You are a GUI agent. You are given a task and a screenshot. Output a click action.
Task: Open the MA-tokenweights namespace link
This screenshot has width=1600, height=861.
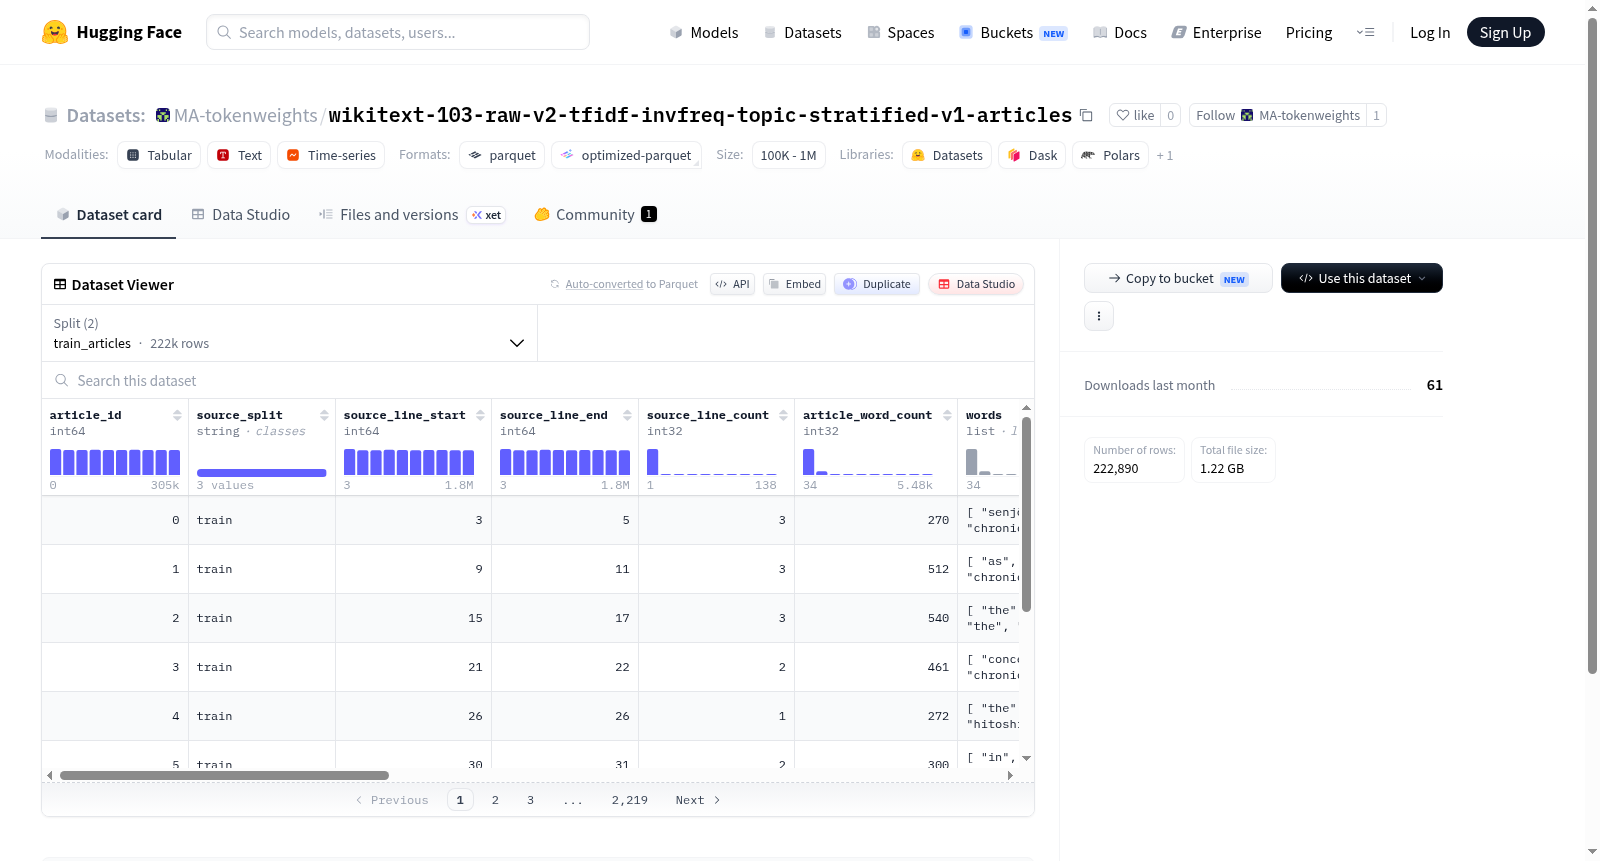[x=246, y=115]
